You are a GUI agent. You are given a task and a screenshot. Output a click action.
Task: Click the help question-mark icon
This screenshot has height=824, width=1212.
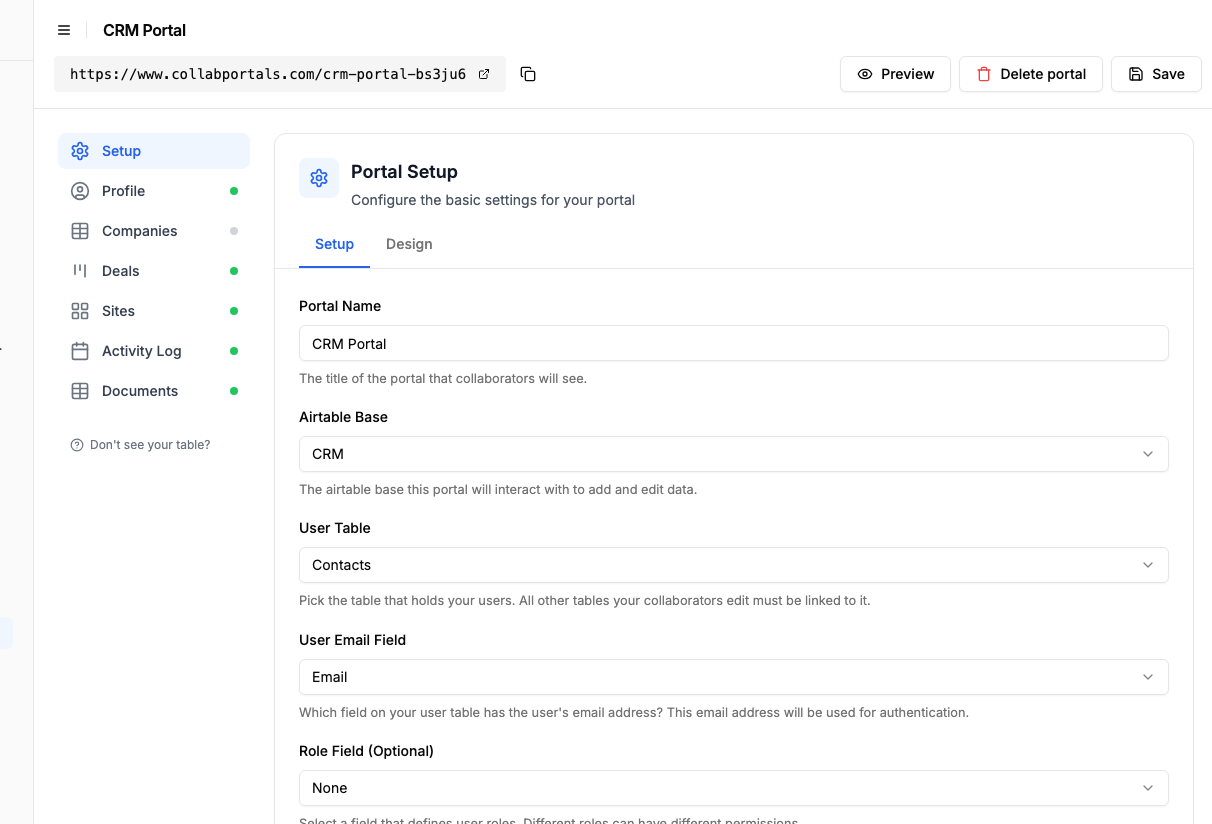pos(77,445)
